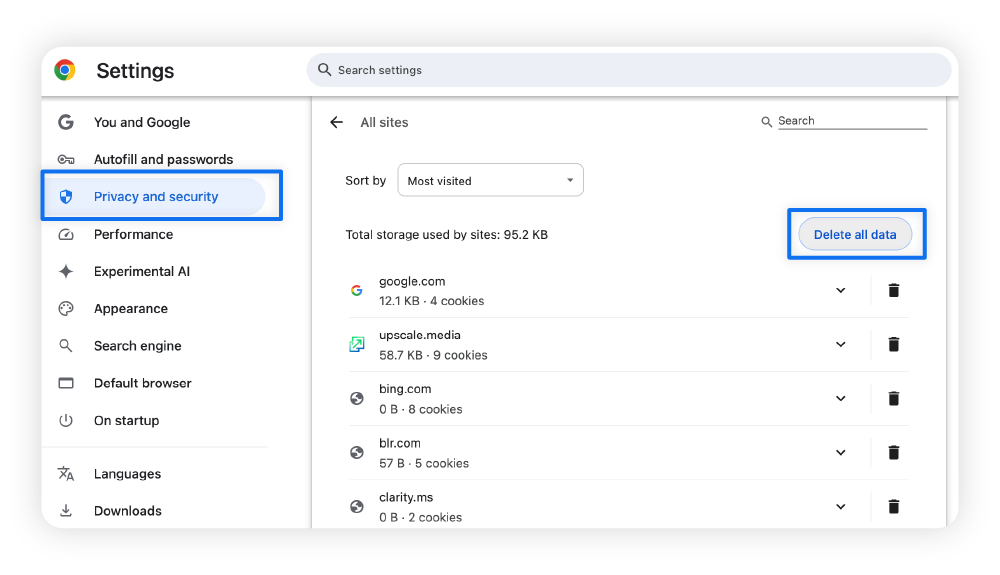Open Default browser settings
1000x575 pixels.
click(x=142, y=383)
